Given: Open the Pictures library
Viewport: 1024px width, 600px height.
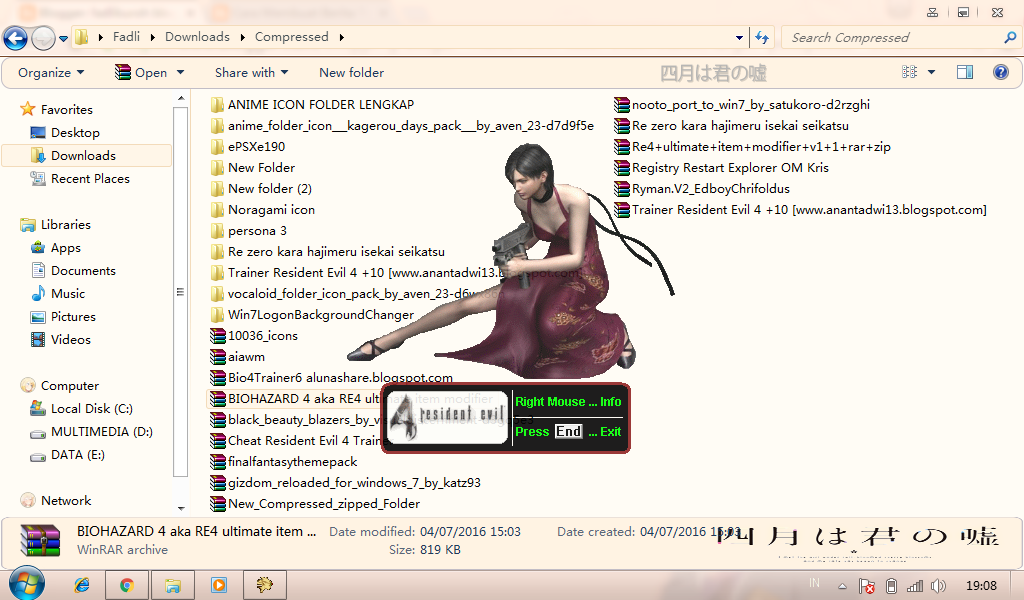Looking at the screenshot, I should click(63, 317).
